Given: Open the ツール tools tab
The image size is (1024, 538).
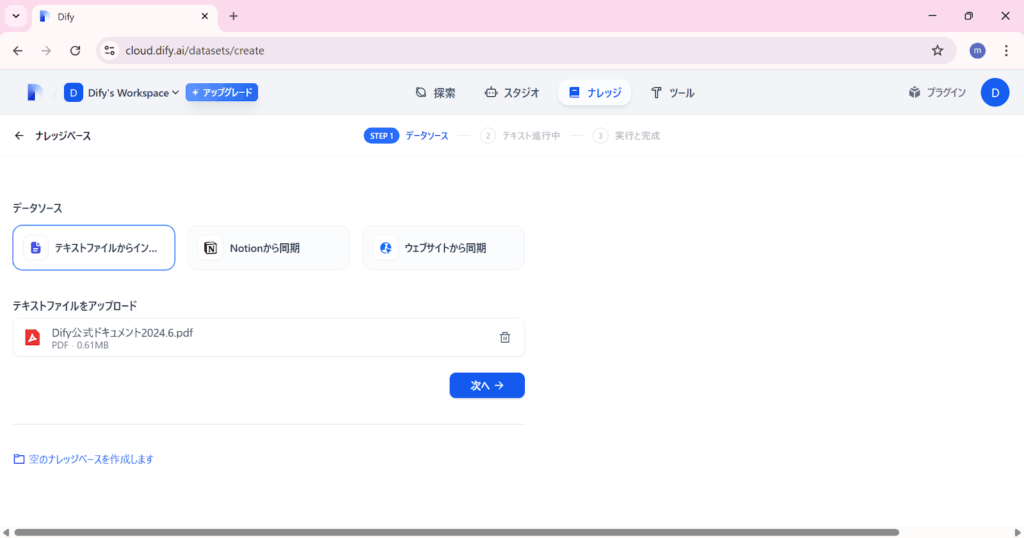Looking at the screenshot, I should click(672, 93).
